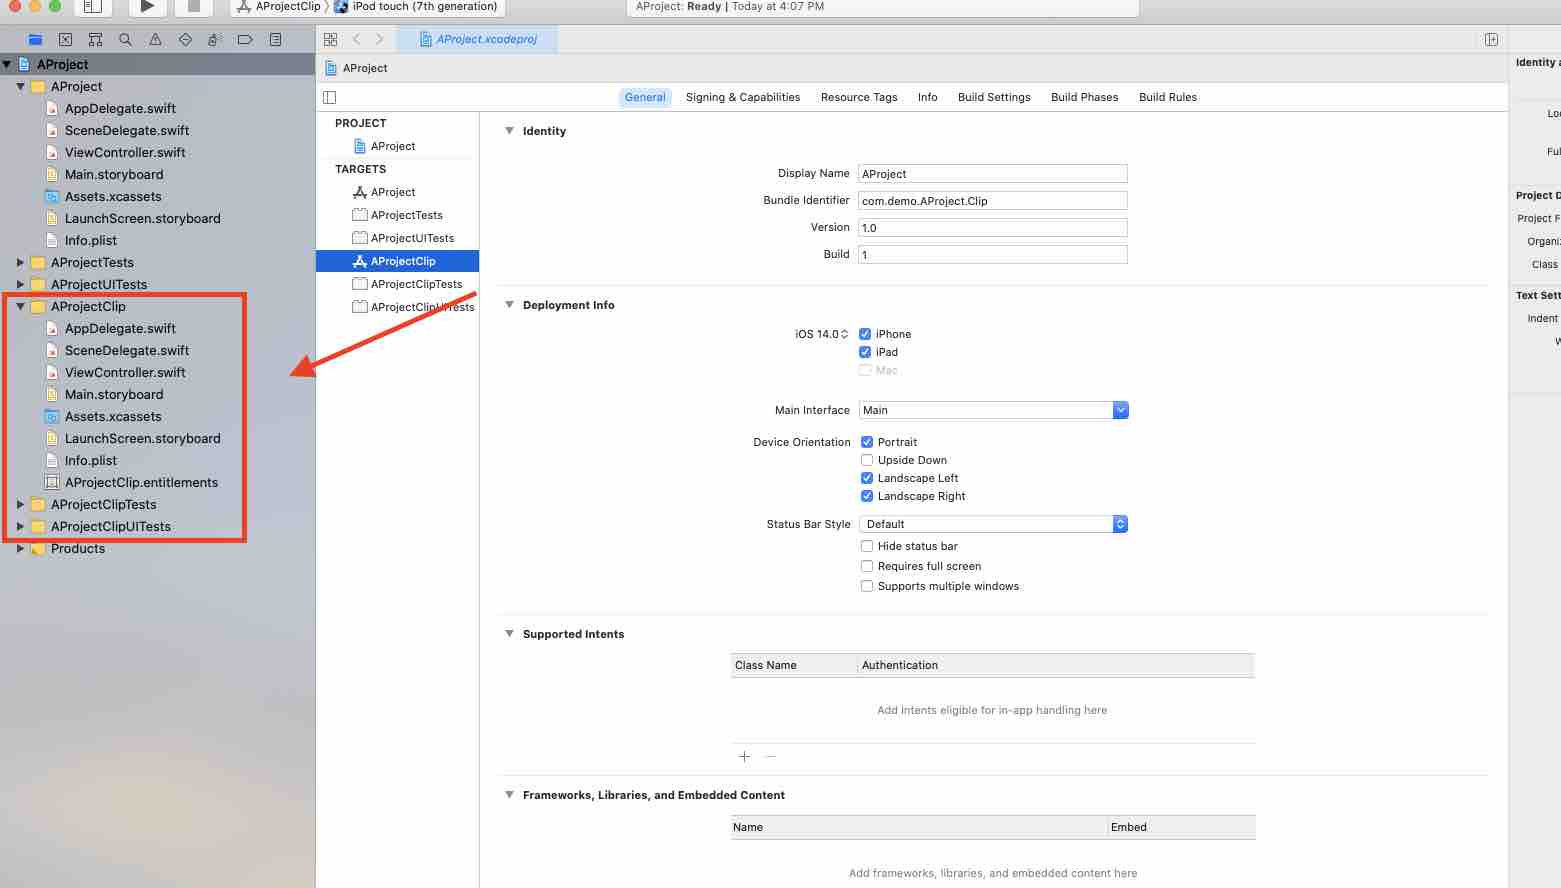Go back with the left arrow
Image resolution: width=1561 pixels, height=888 pixels.
coord(356,39)
